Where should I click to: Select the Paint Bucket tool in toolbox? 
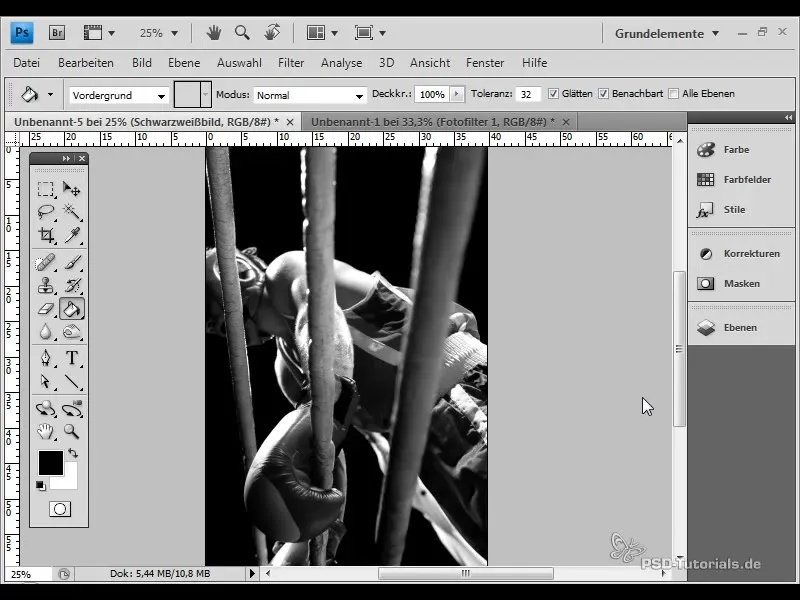tap(72, 309)
